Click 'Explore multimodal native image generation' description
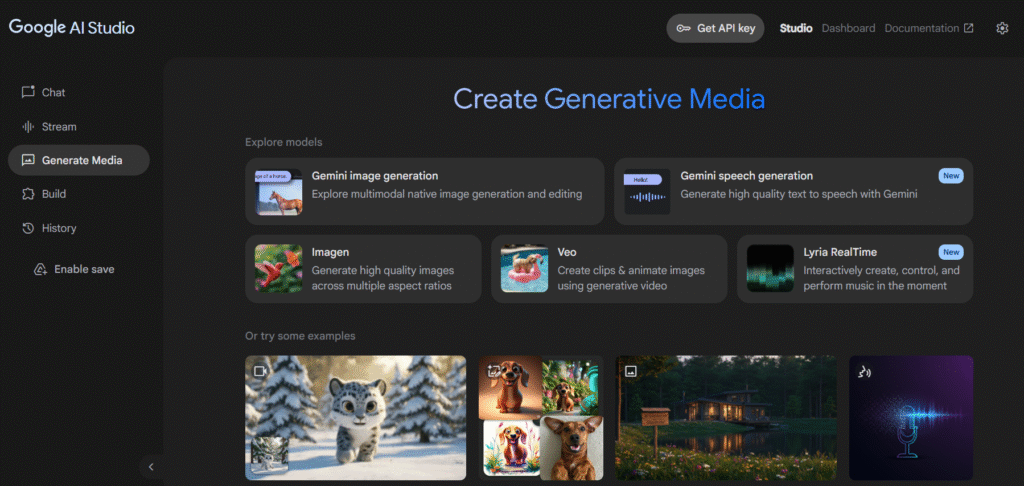 [x=447, y=194]
